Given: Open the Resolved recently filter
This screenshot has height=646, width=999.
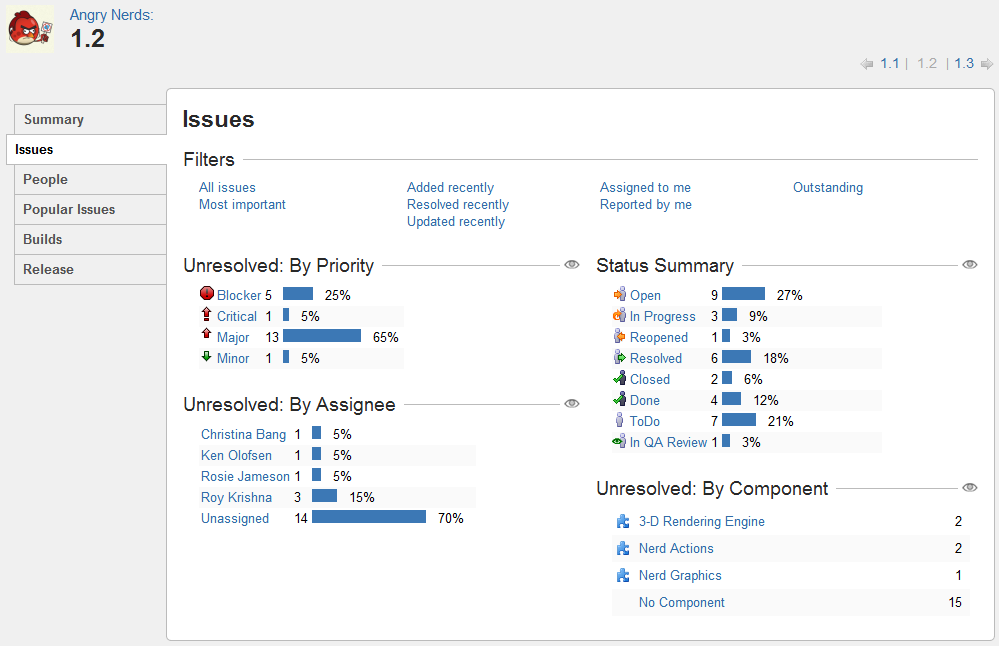Looking at the screenshot, I should pos(457,205).
